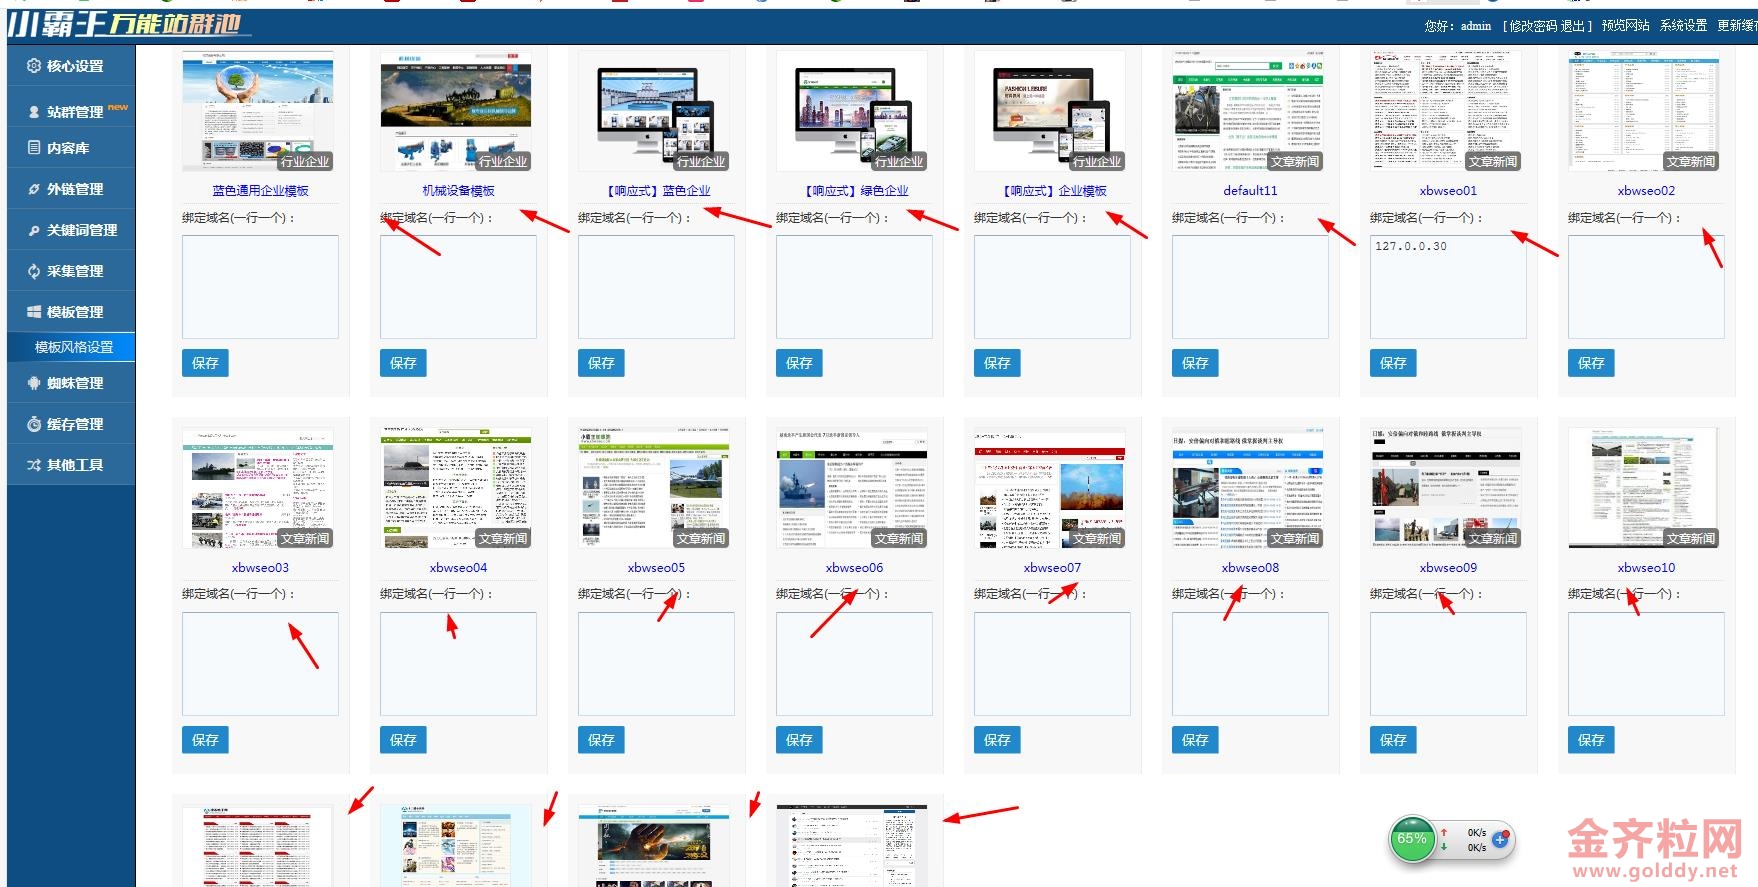Focus domain textarea under 【响应式】绿色企业

click(854, 287)
